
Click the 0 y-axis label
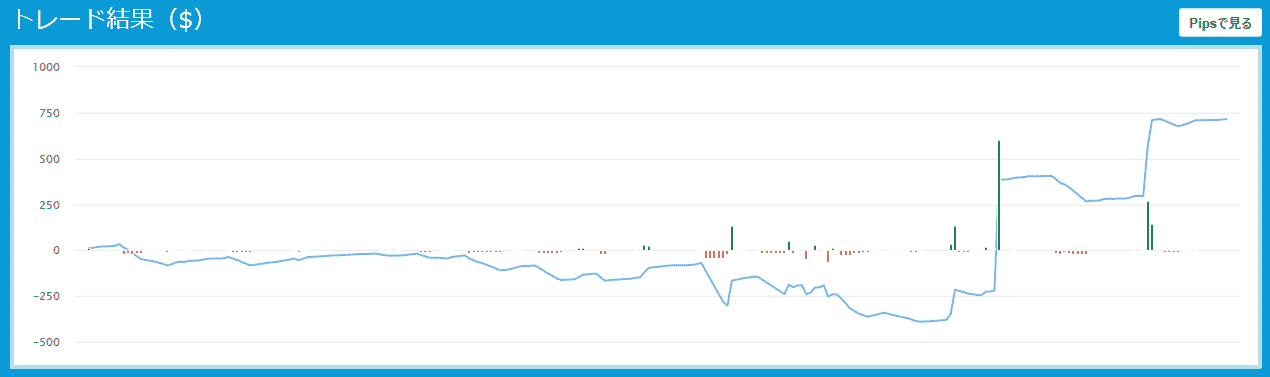click(56, 251)
